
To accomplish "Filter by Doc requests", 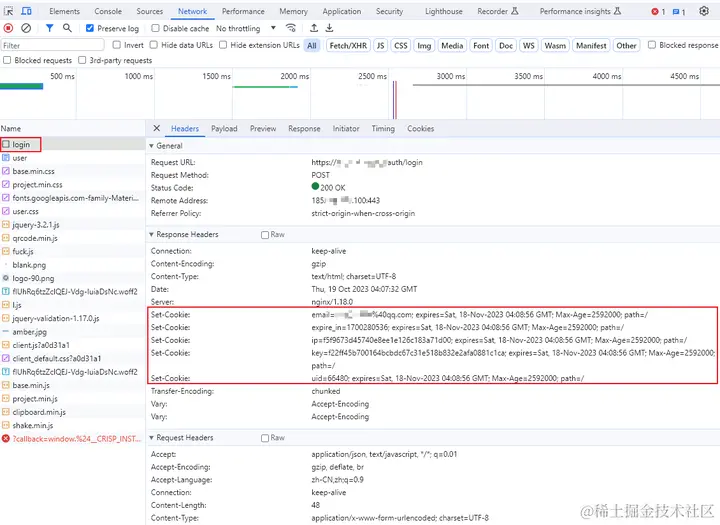I will coord(506,45).
